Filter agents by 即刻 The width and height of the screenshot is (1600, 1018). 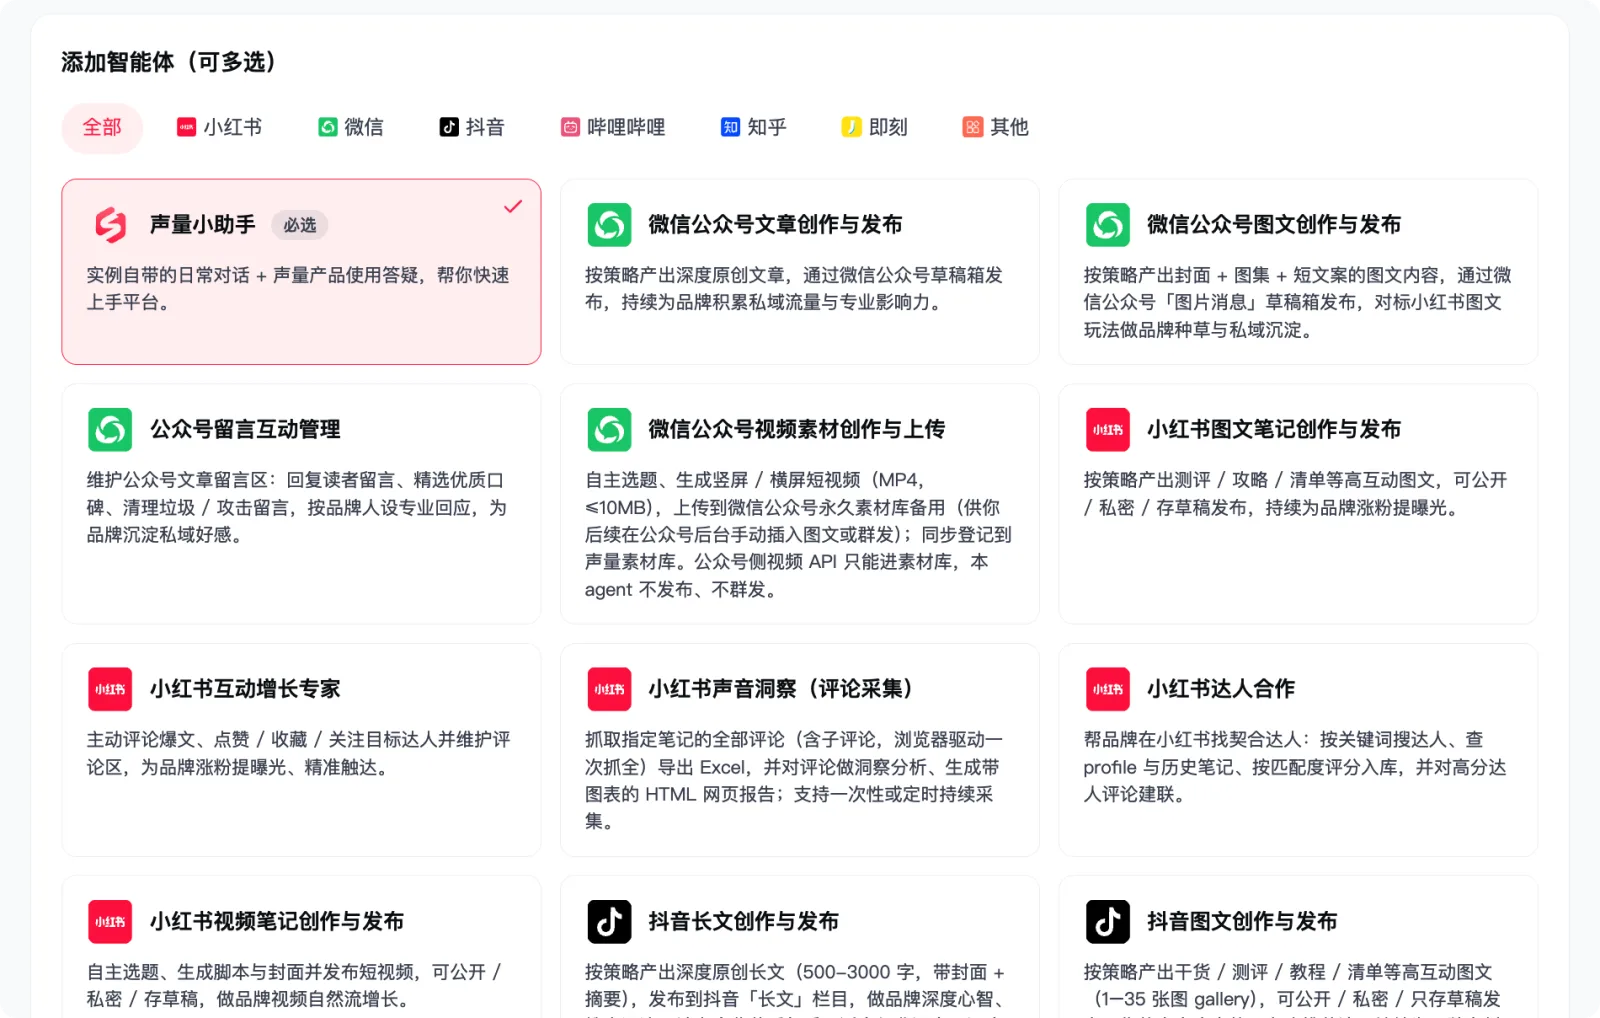pyautogui.click(x=875, y=128)
